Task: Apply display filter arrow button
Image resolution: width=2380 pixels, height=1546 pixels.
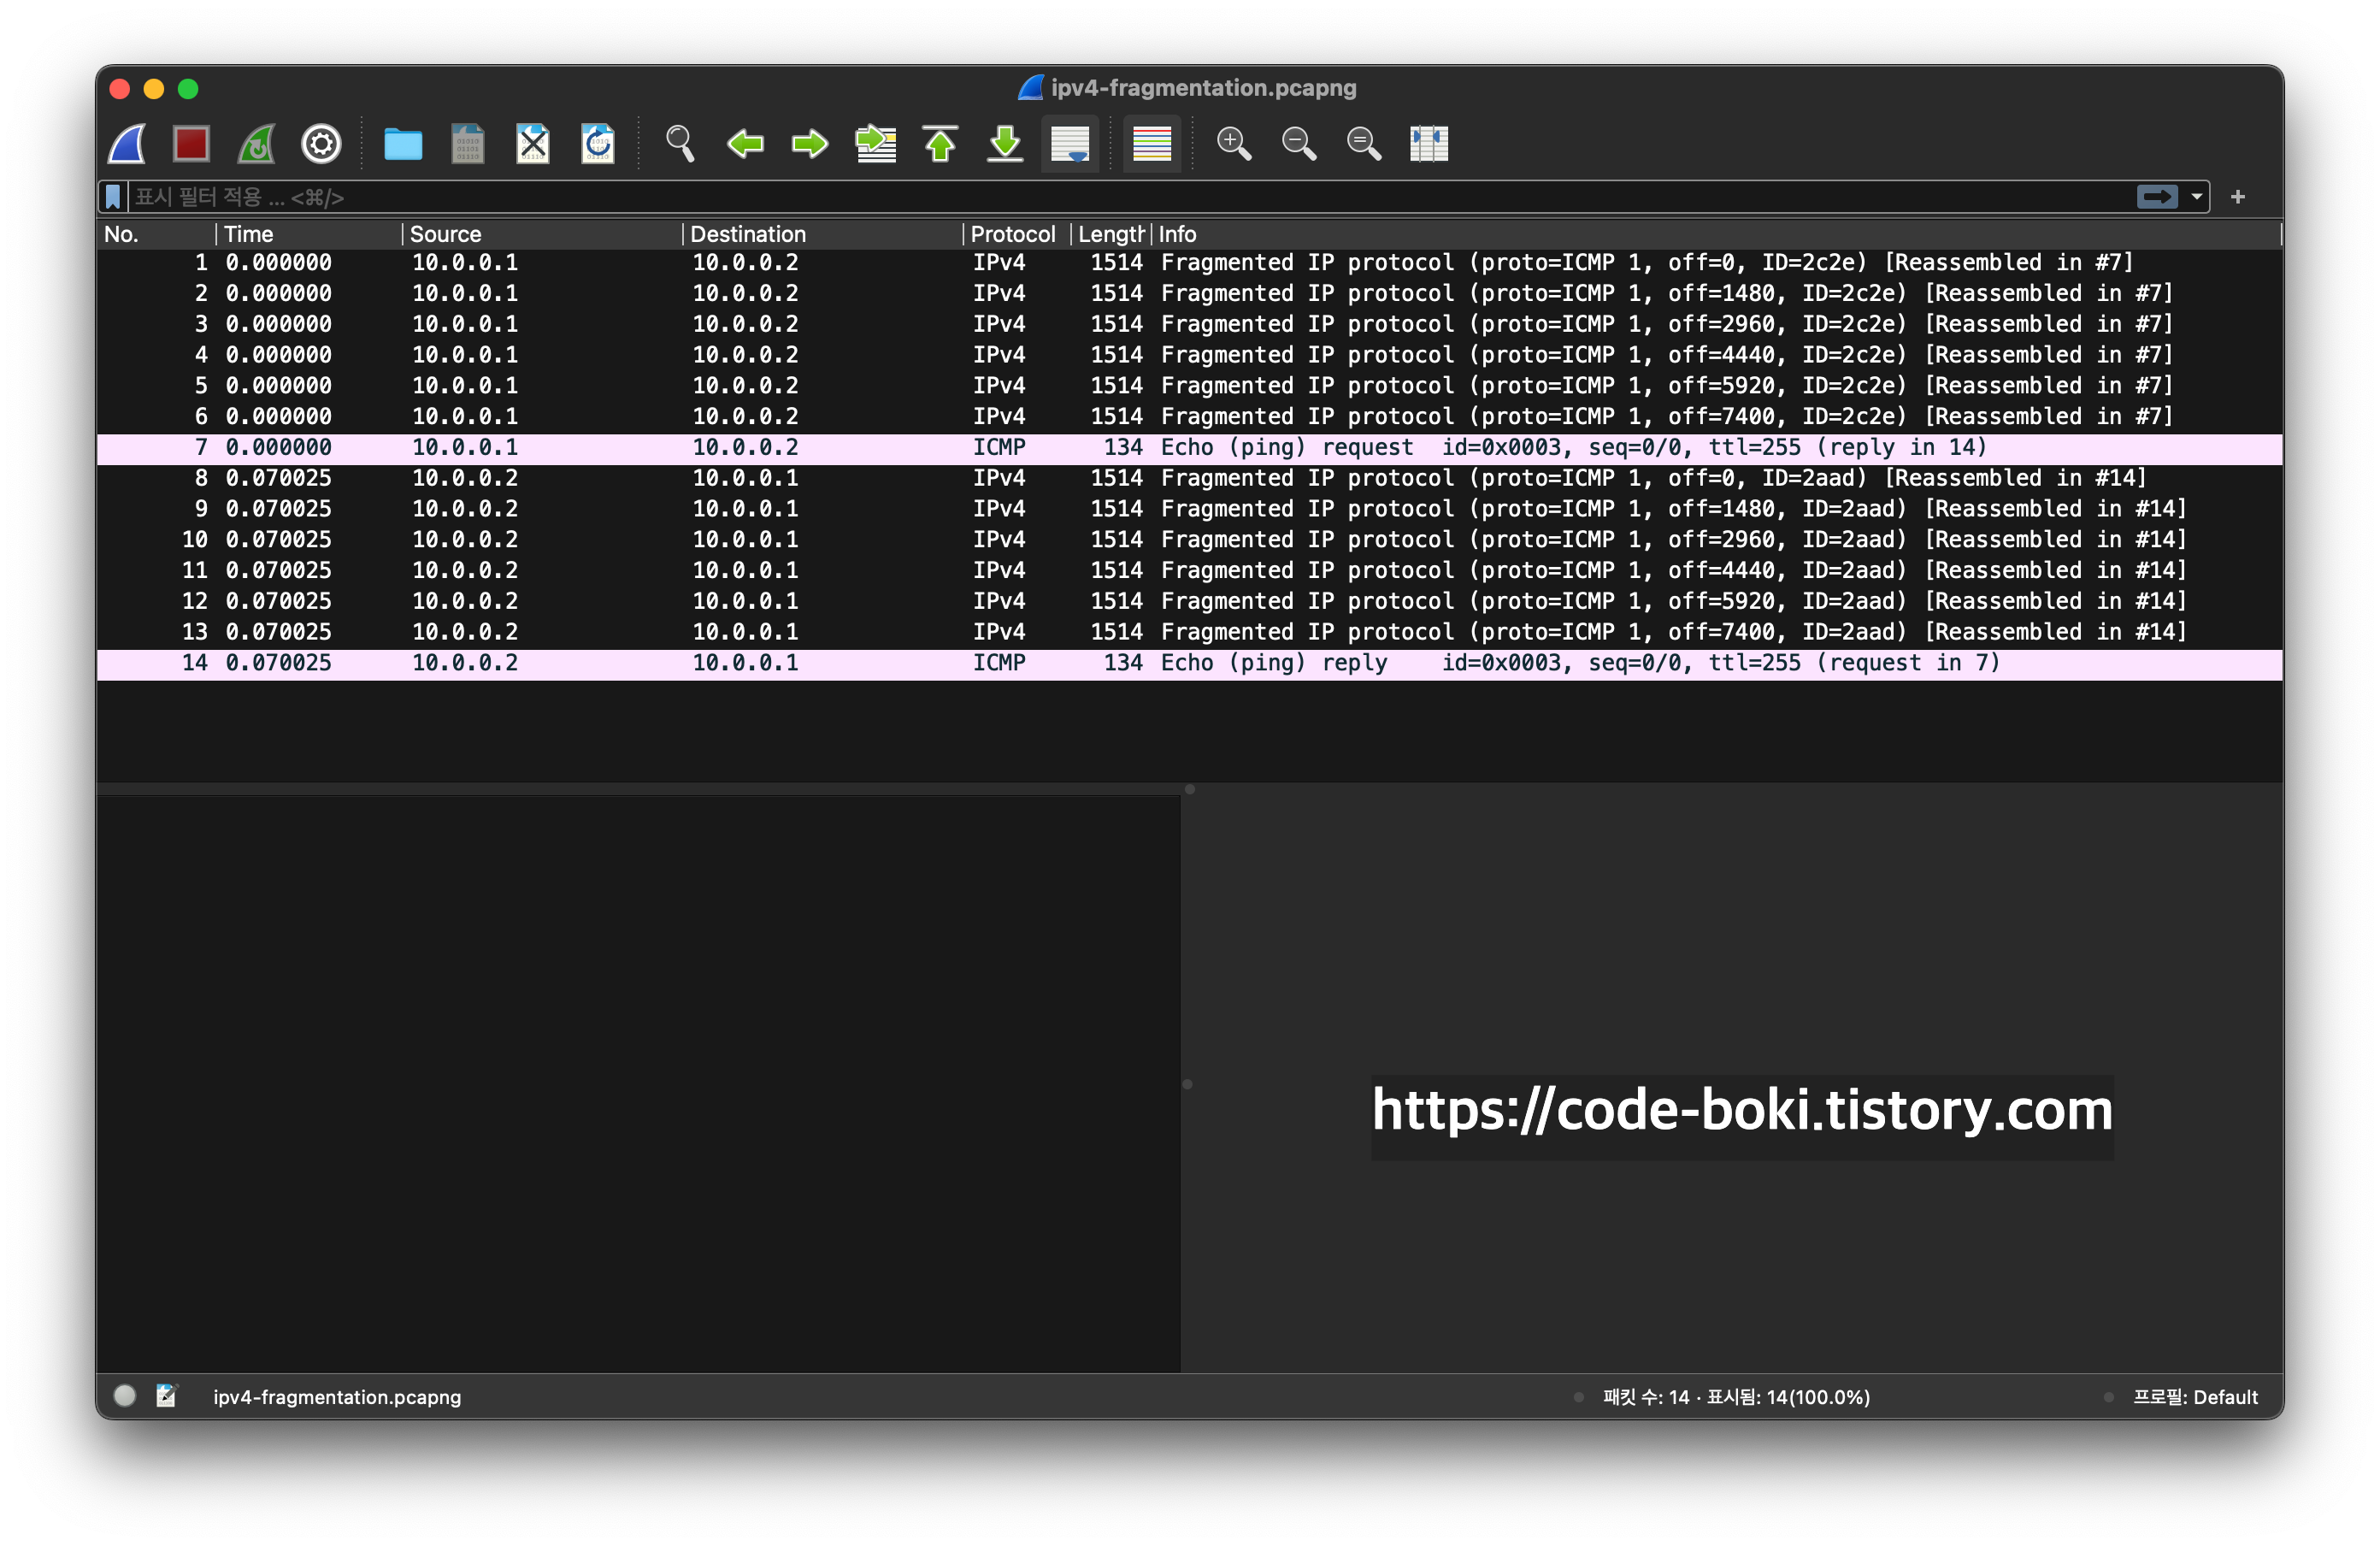Action: [2156, 197]
